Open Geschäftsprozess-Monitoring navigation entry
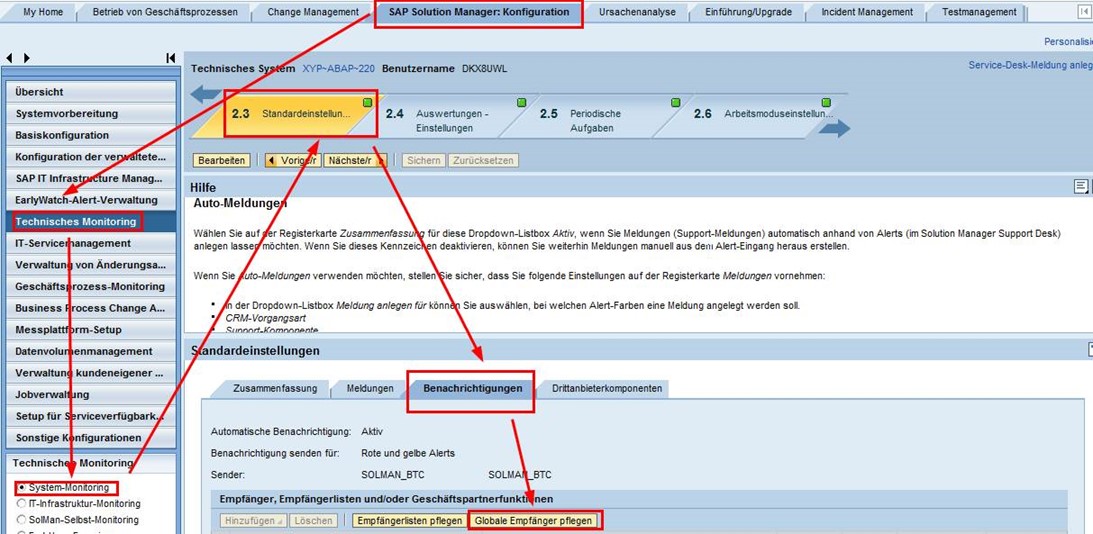The image size is (1093, 534). point(91,287)
